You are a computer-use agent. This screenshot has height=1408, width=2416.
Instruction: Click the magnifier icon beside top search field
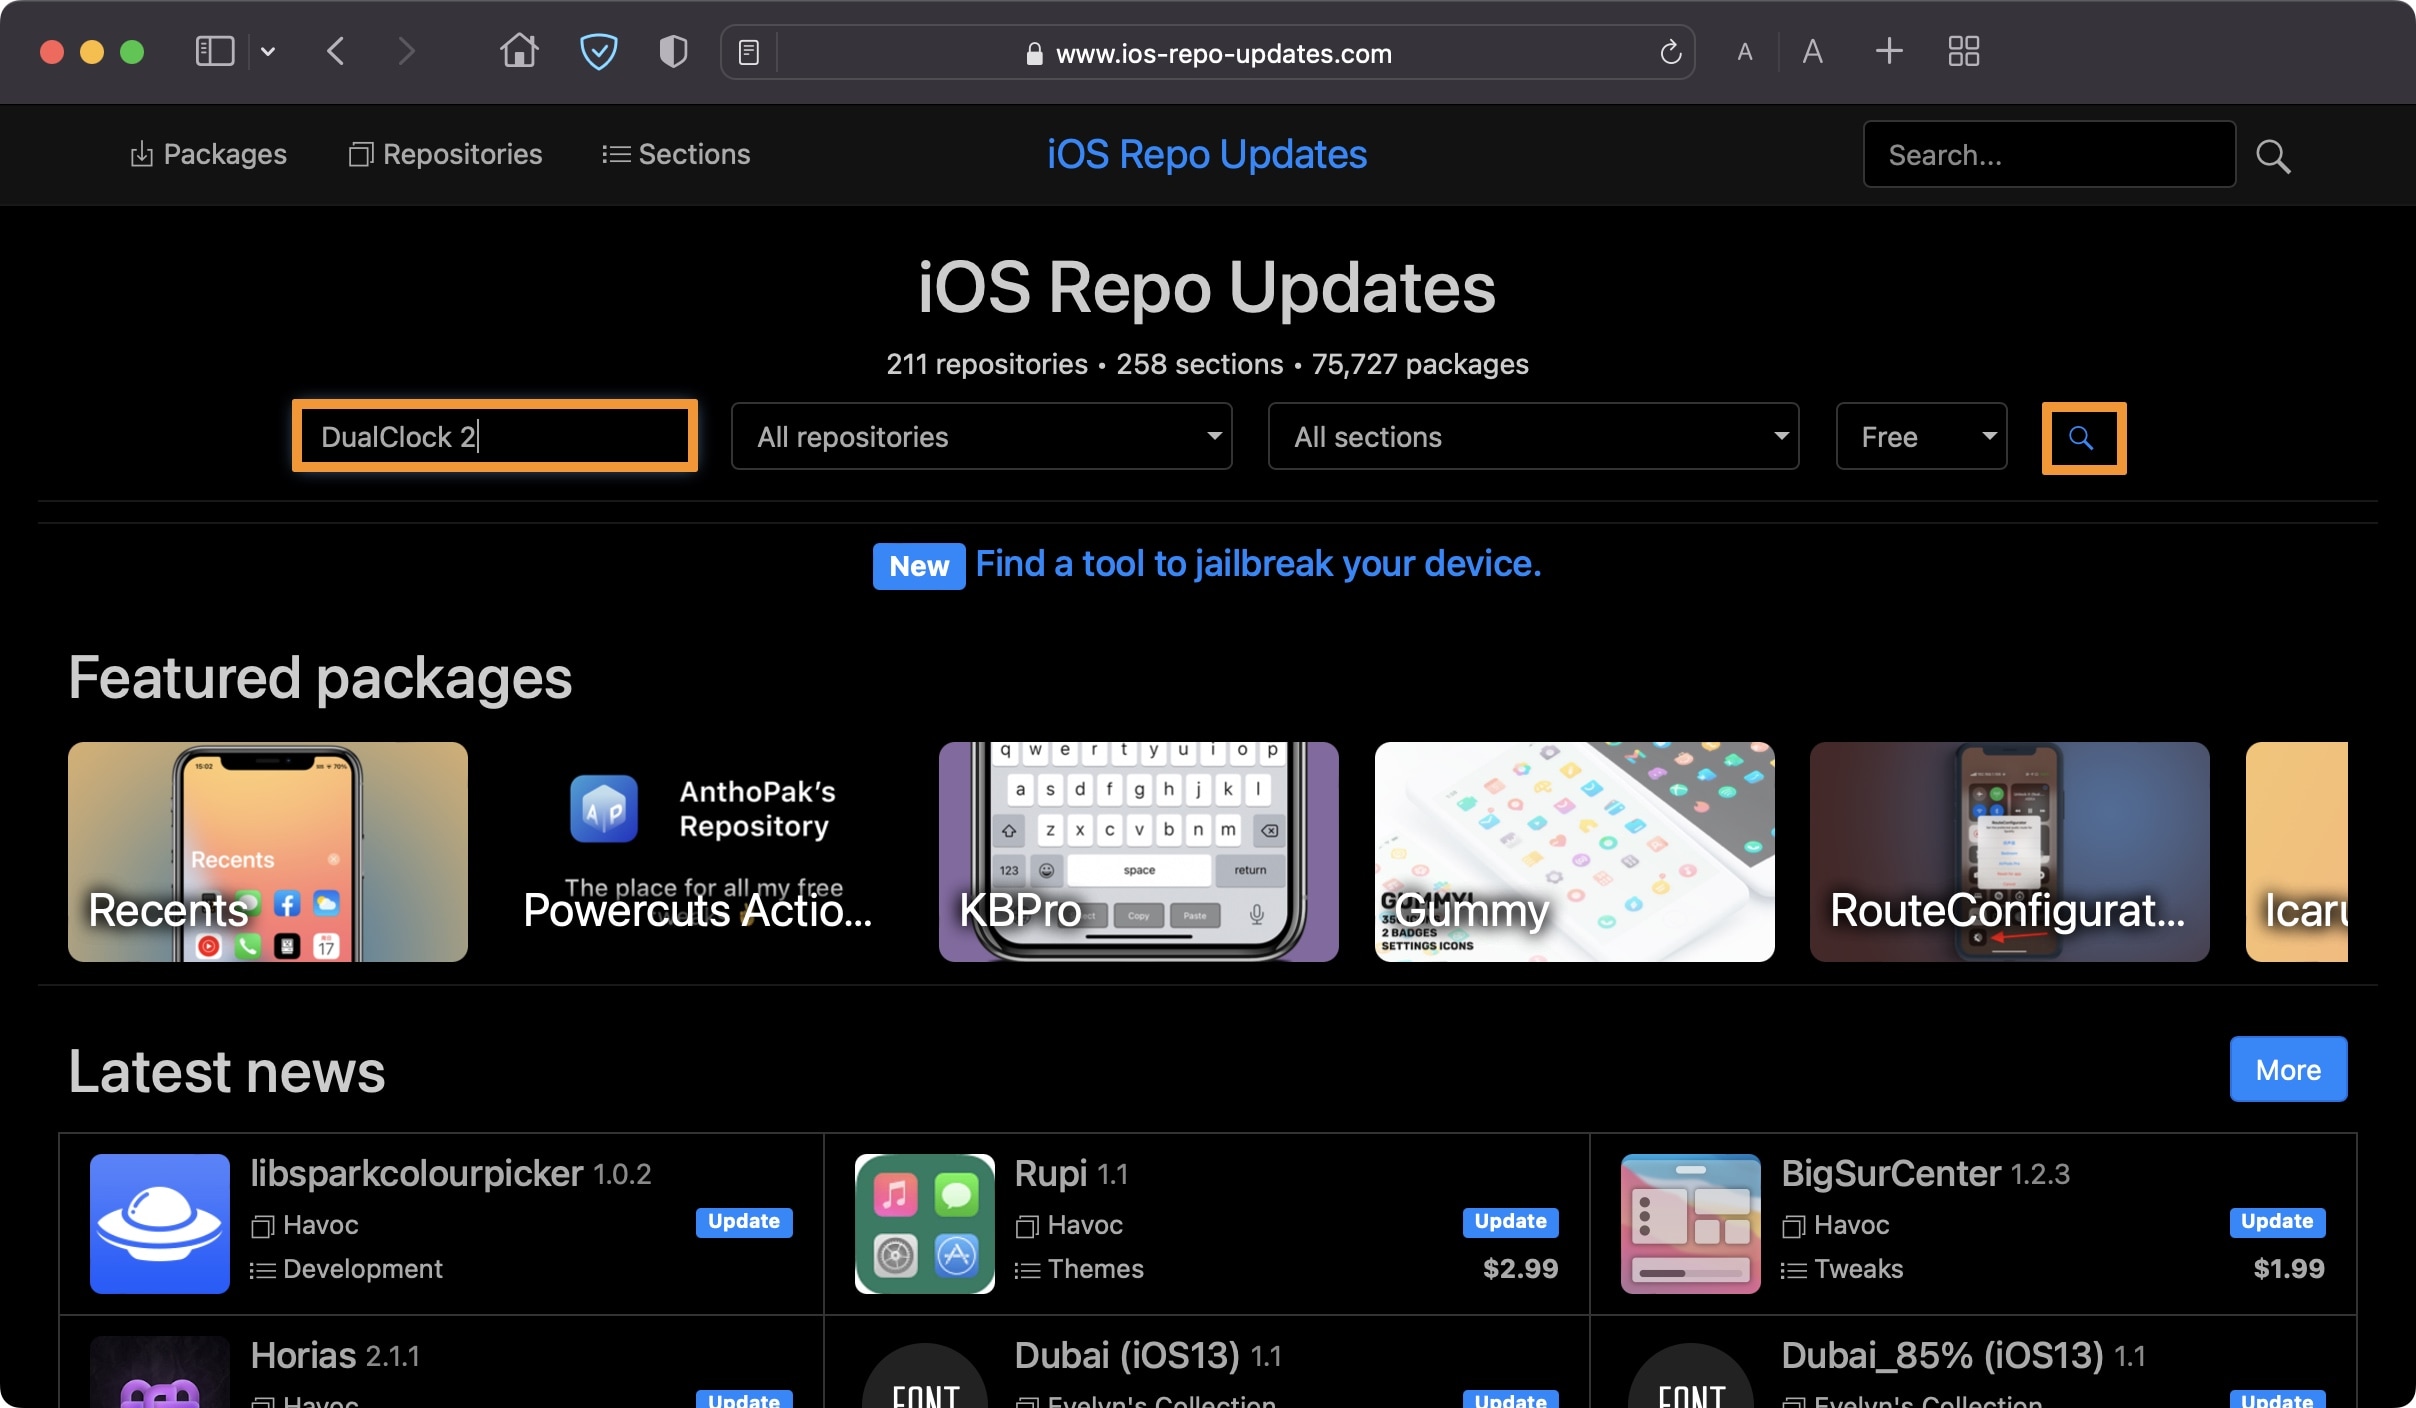pyautogui.click(x=2273, y=155)
